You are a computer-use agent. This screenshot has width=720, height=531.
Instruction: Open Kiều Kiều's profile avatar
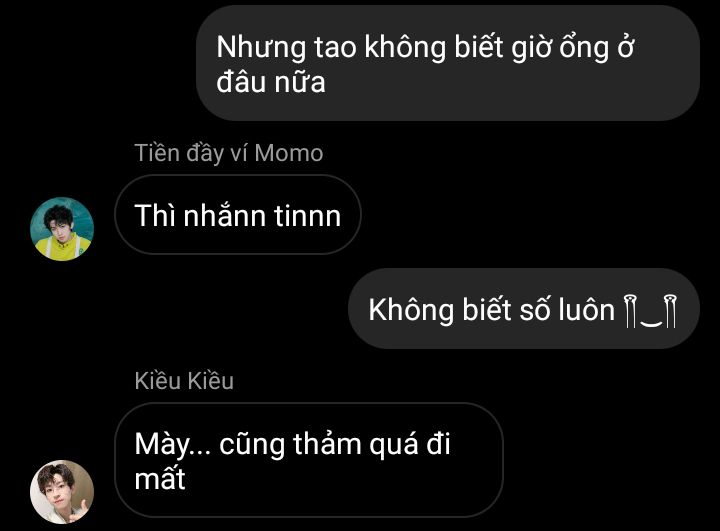(62, 491)
